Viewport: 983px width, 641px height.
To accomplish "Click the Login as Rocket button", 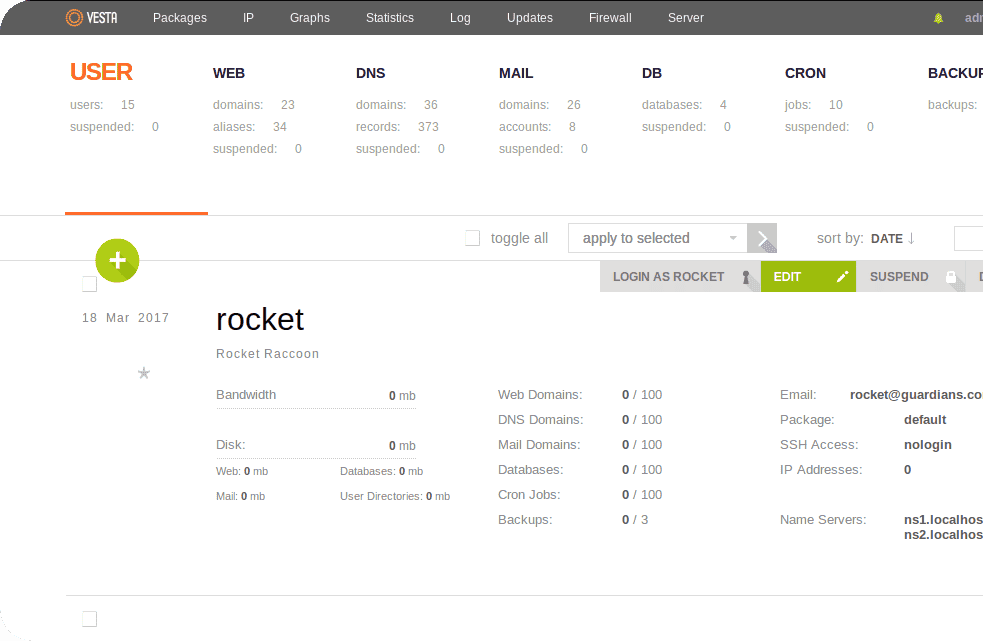I will [x=668, y=277].
